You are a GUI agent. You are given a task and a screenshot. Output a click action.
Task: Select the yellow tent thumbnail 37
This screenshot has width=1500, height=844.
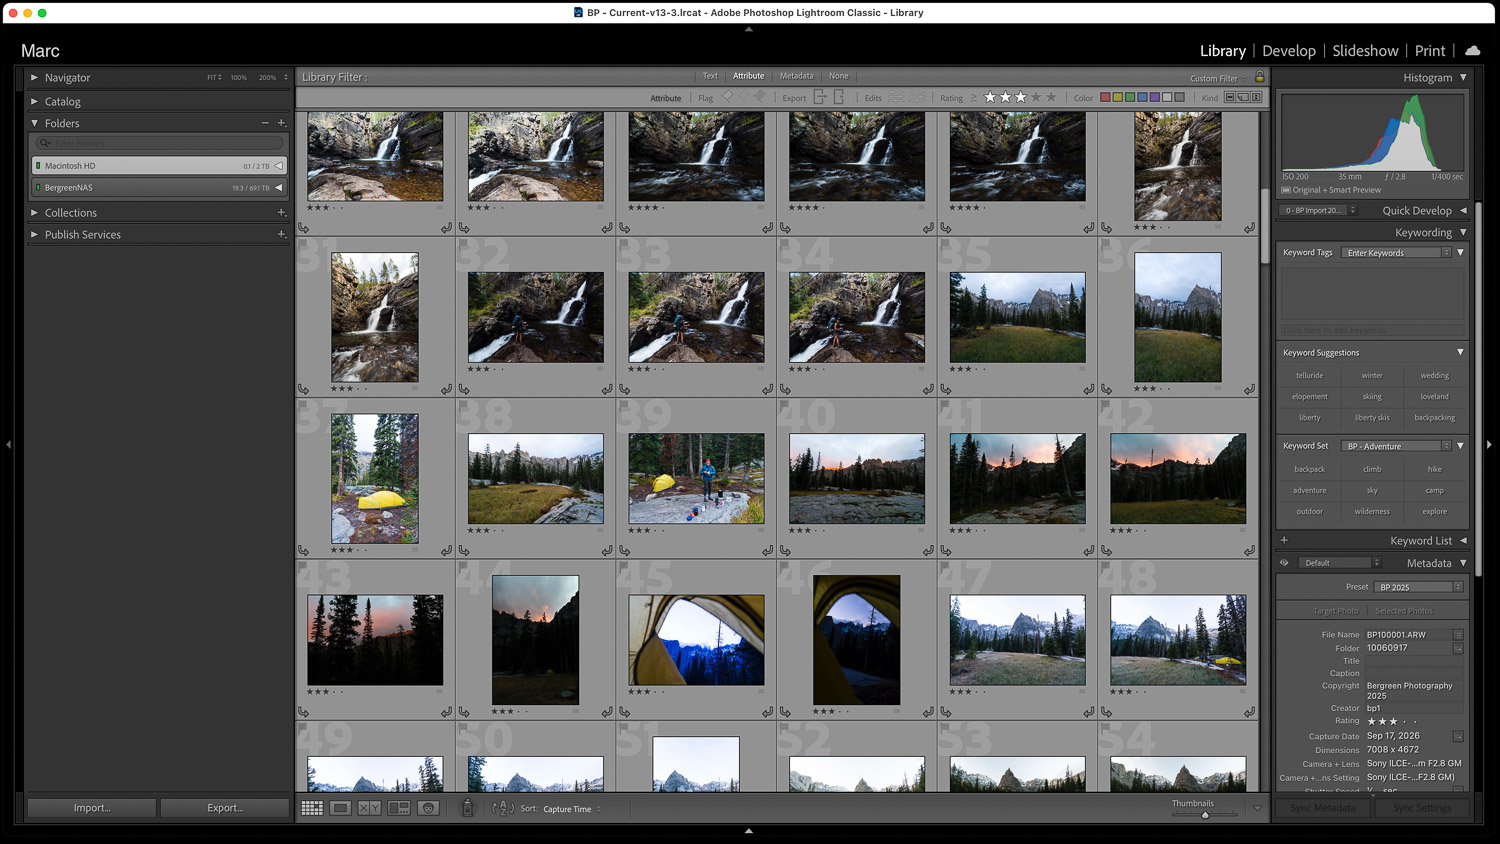click(x=375, y=478)
